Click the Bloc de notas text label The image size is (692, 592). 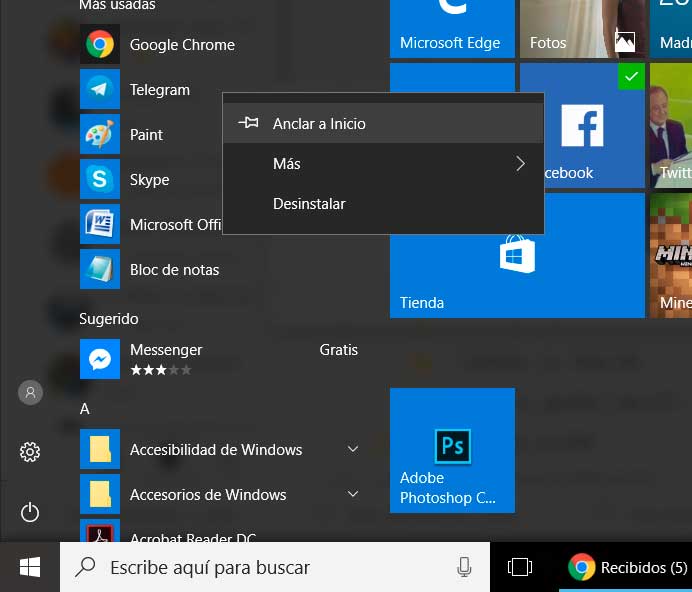(x=174, y=270)
